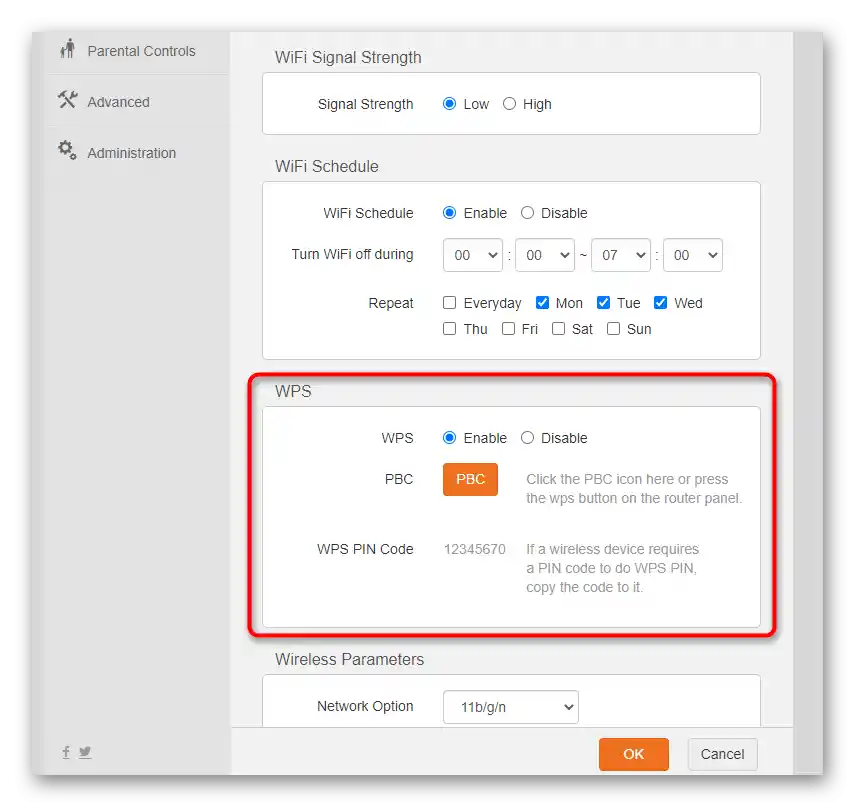855x807 pixels.
Task: Click the WiFi Signal Strength heading
Action: 348,57
